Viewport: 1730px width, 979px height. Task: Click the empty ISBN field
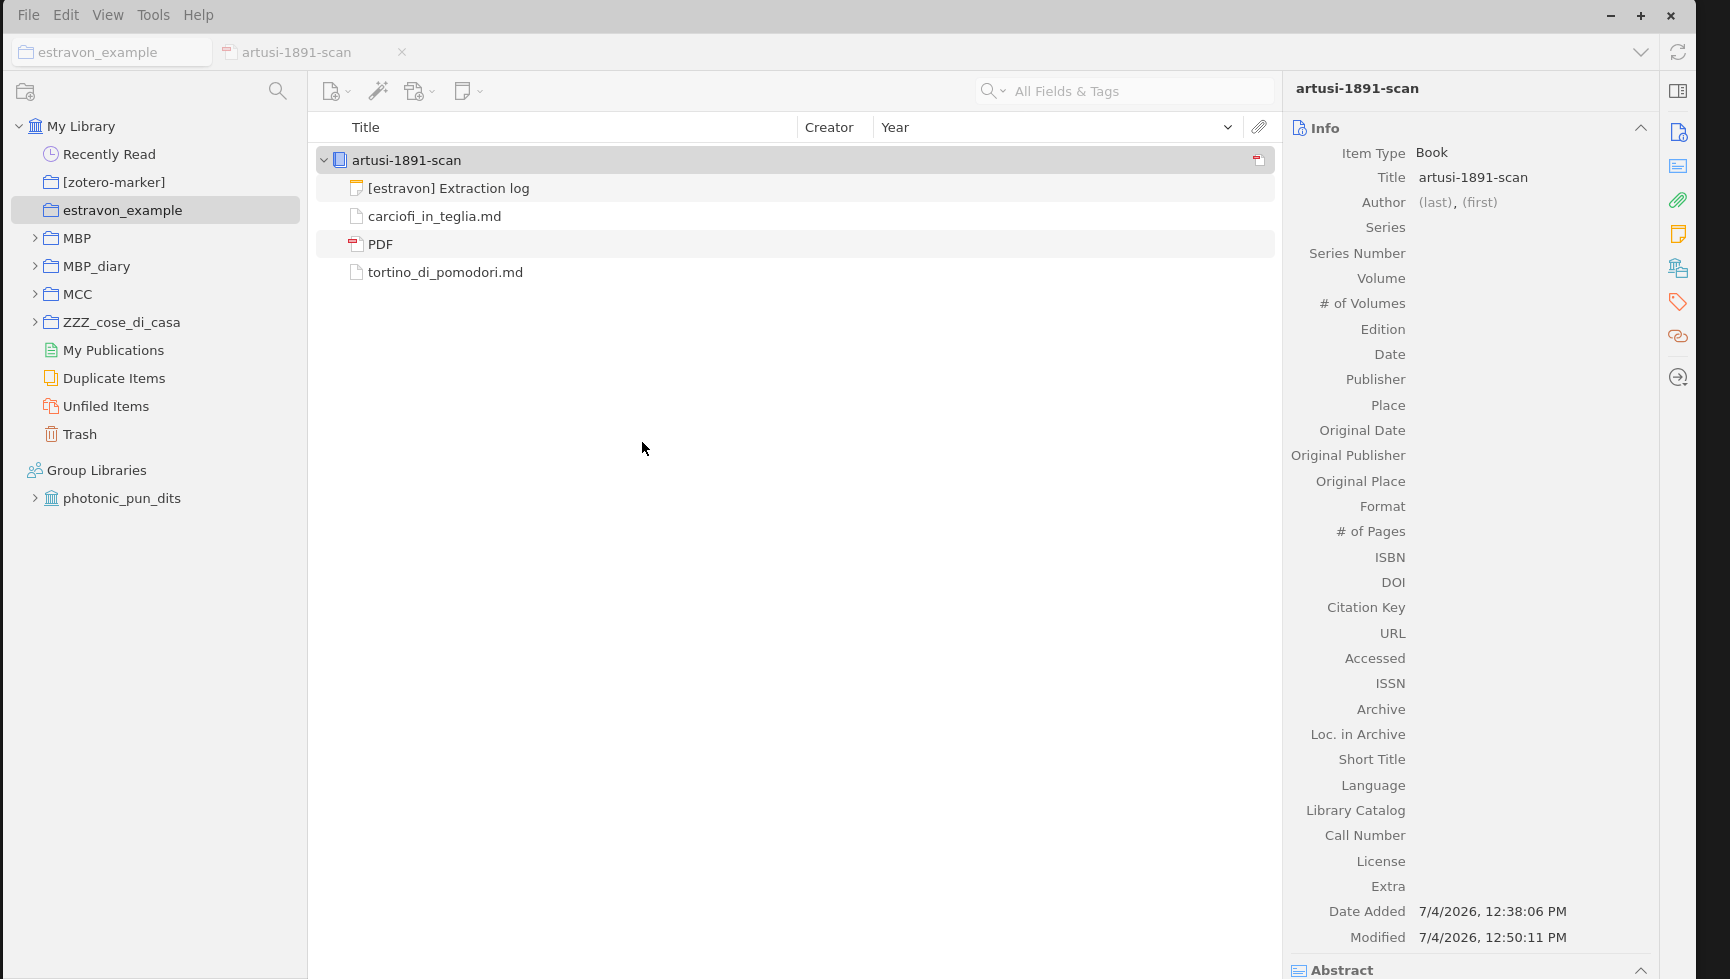pos(1533,558)
